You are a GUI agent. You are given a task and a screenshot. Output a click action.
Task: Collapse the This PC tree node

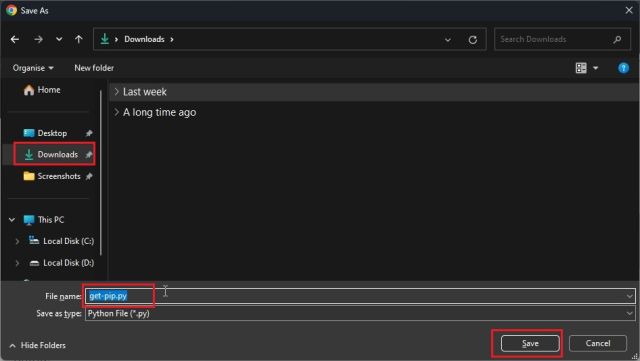point(12,220)
